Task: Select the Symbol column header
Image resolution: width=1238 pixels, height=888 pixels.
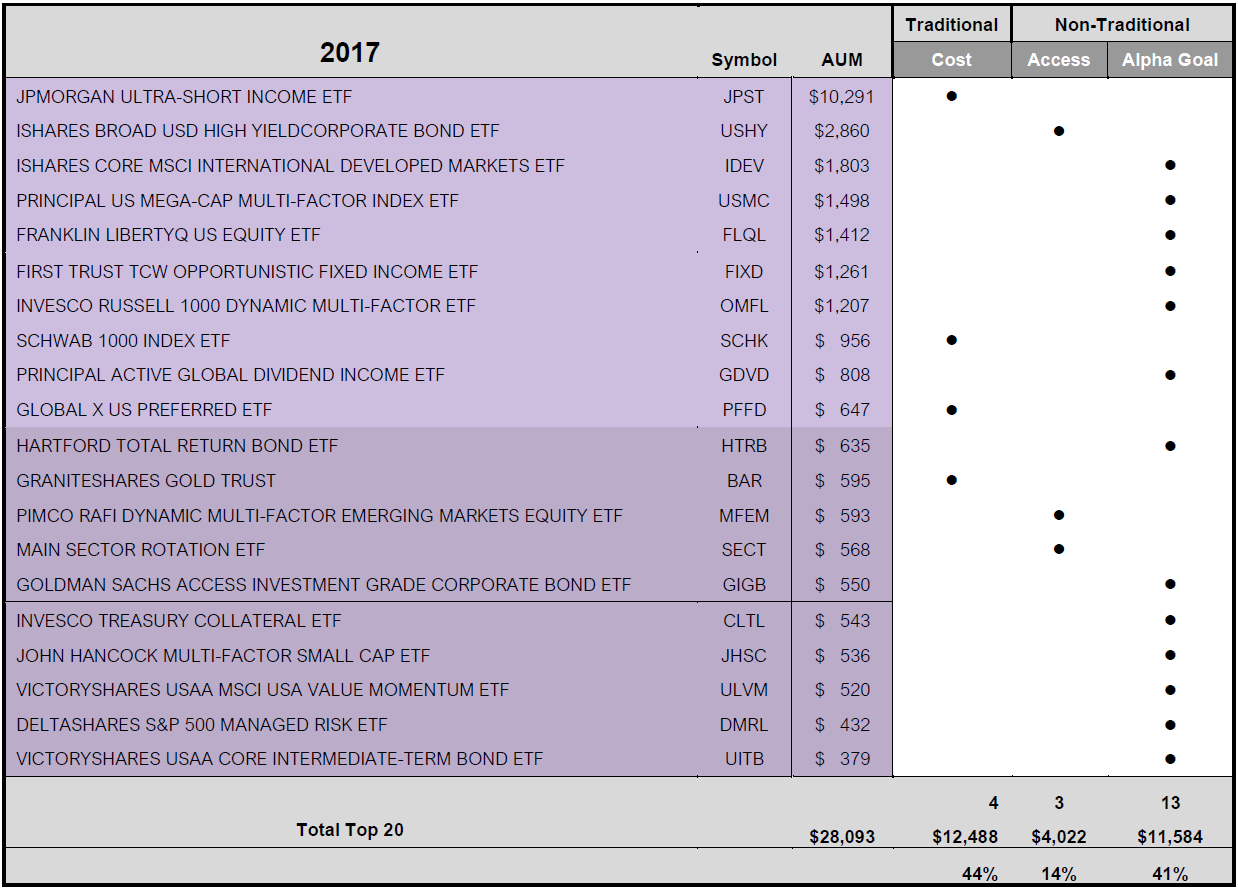Action: tap(744, 60)
